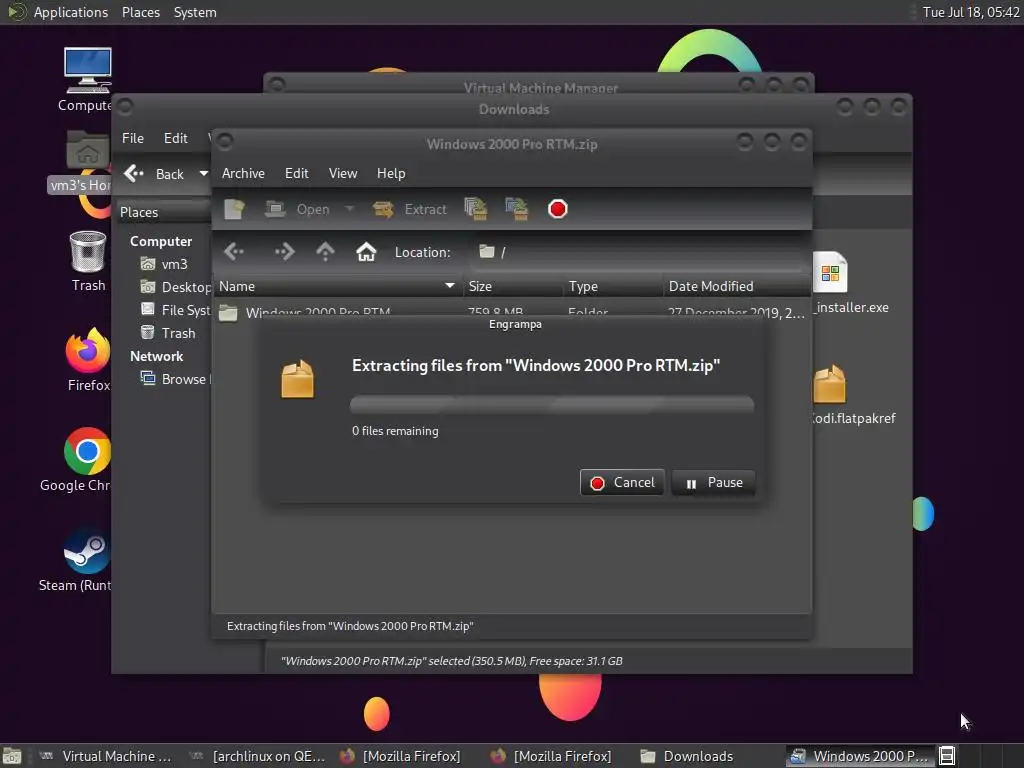
Task: Click the Open archive toolbar button
Action: pos(298,209)
